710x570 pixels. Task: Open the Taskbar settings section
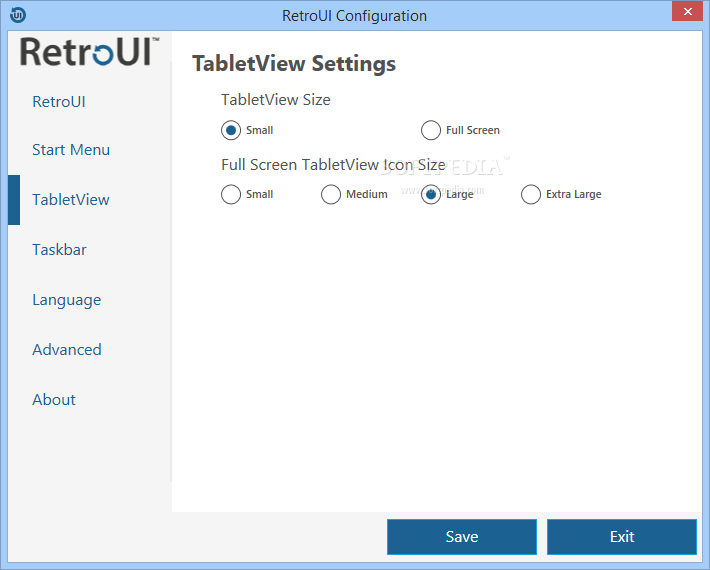pyautogui.click(x=59, y=249)
